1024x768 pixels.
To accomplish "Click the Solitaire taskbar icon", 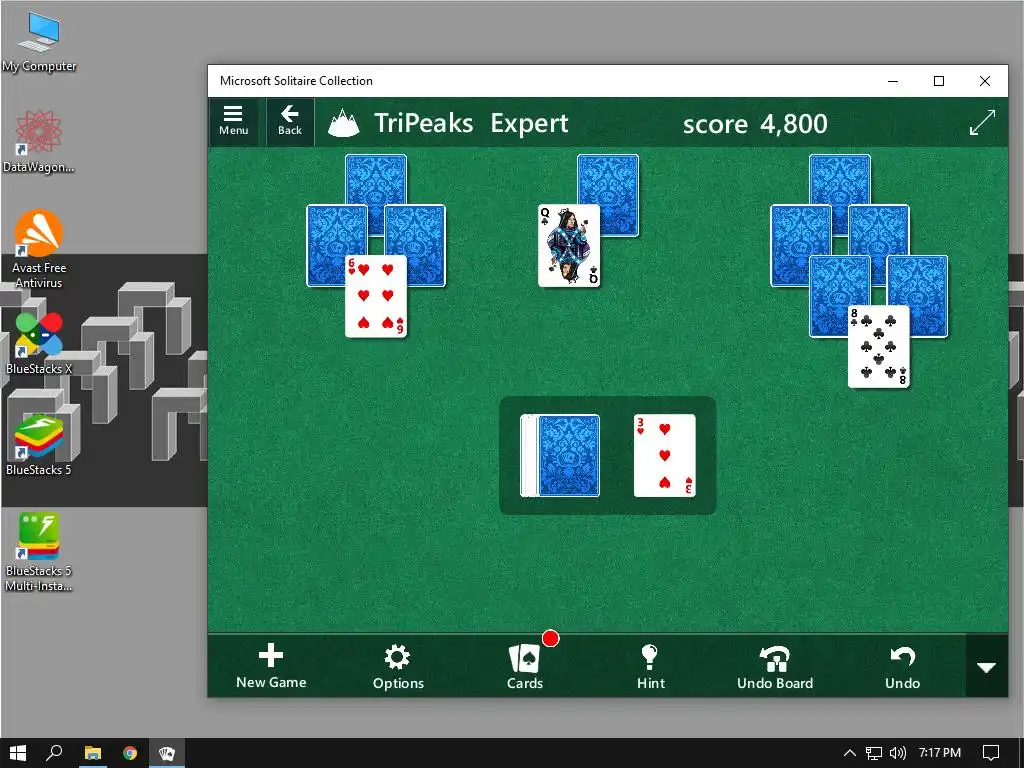I will pyautogui.click(x=167, y=753).
